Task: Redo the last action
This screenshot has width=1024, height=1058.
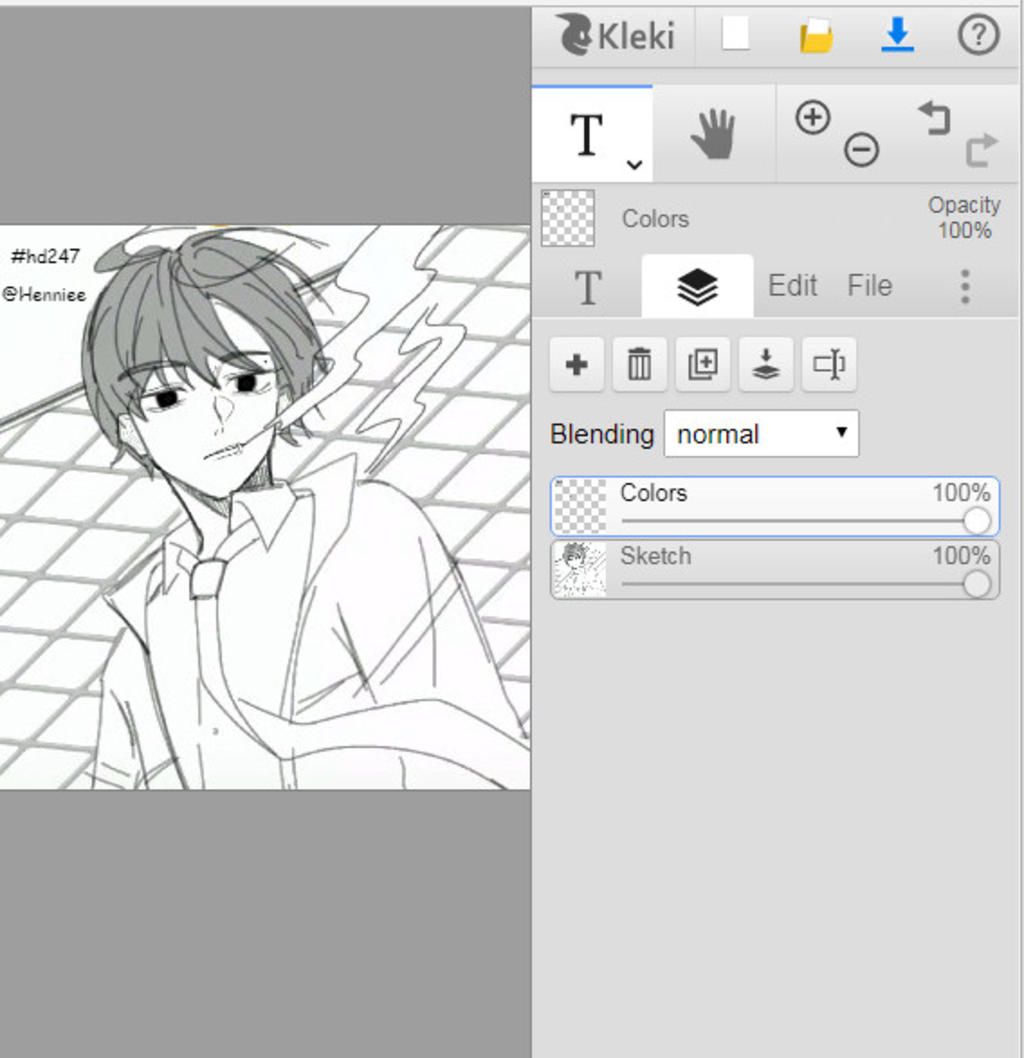Action: 981,149
